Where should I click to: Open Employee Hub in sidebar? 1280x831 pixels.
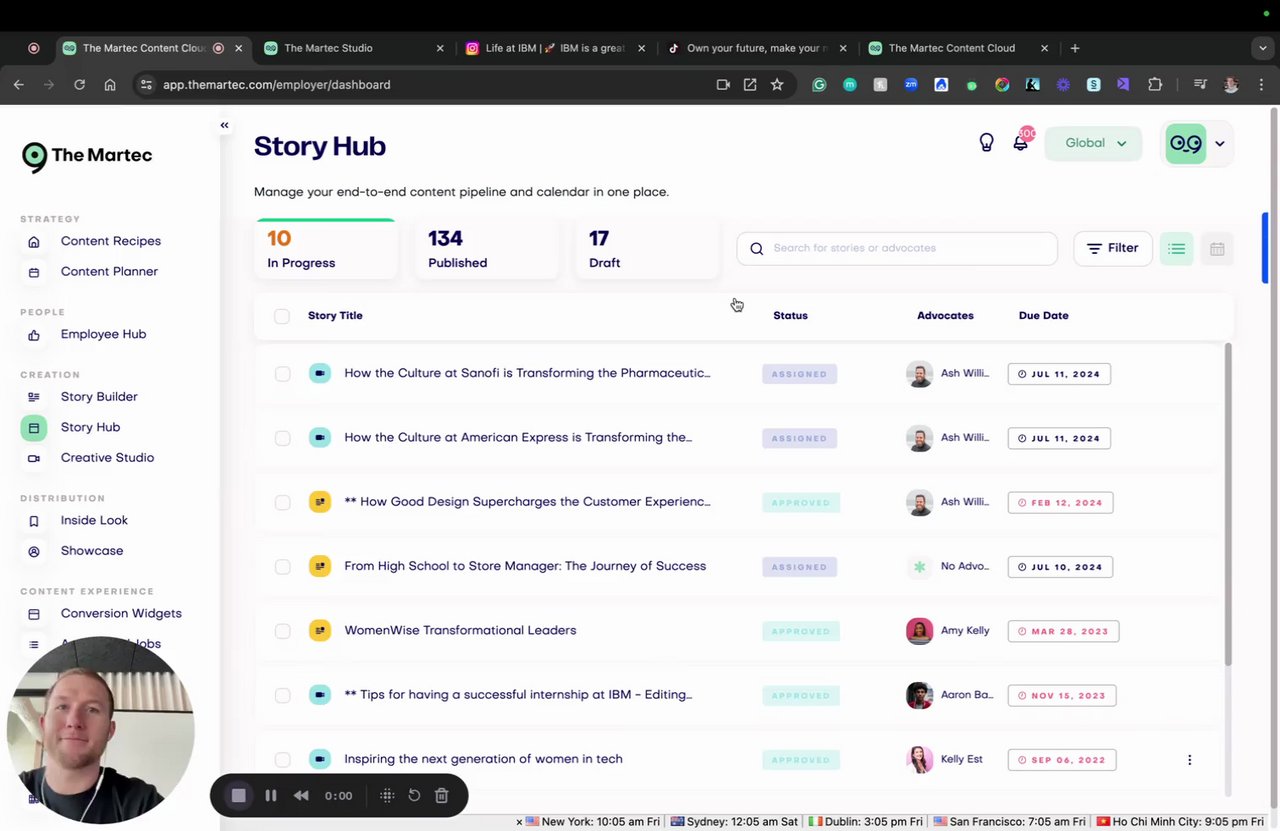pos(103,334)
